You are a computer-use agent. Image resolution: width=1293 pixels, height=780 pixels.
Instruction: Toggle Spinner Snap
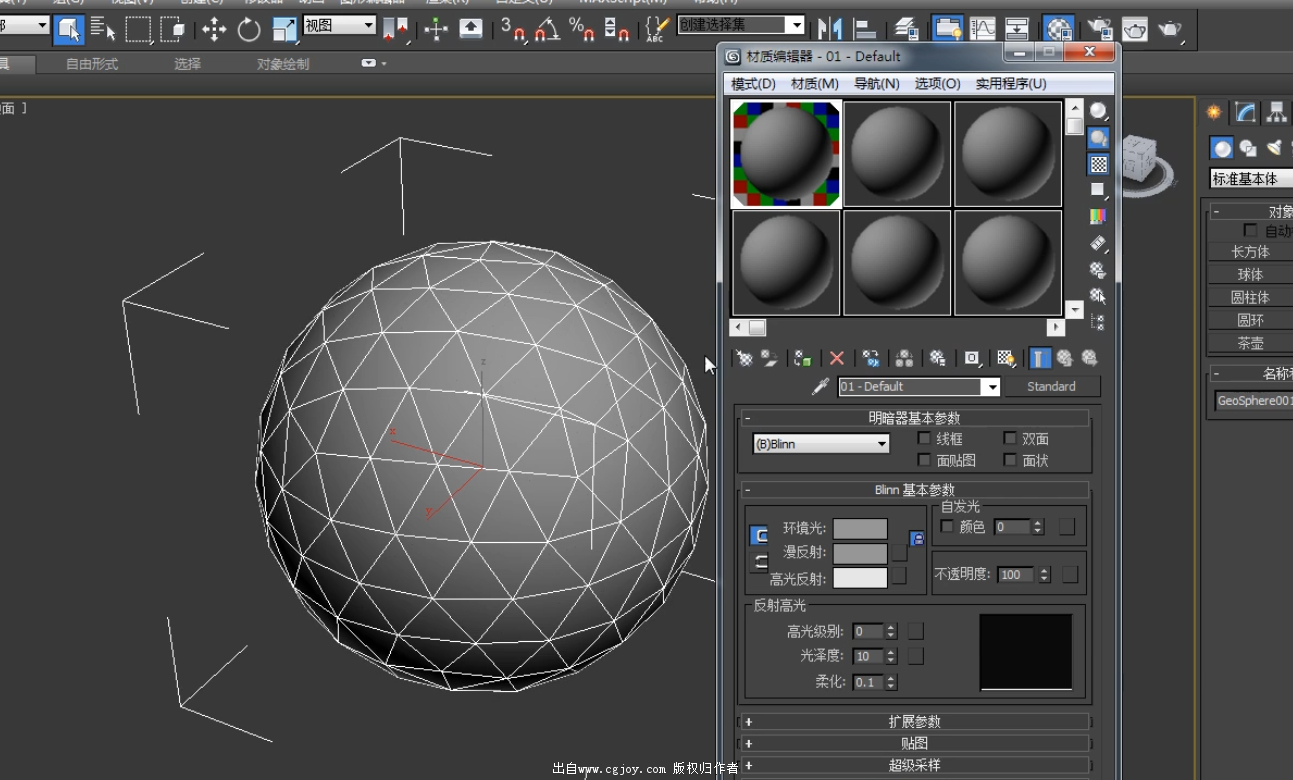point(617,29)
